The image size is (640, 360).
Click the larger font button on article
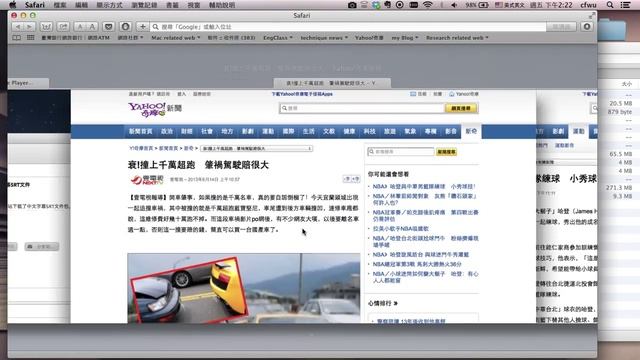(x=356, y=179)
